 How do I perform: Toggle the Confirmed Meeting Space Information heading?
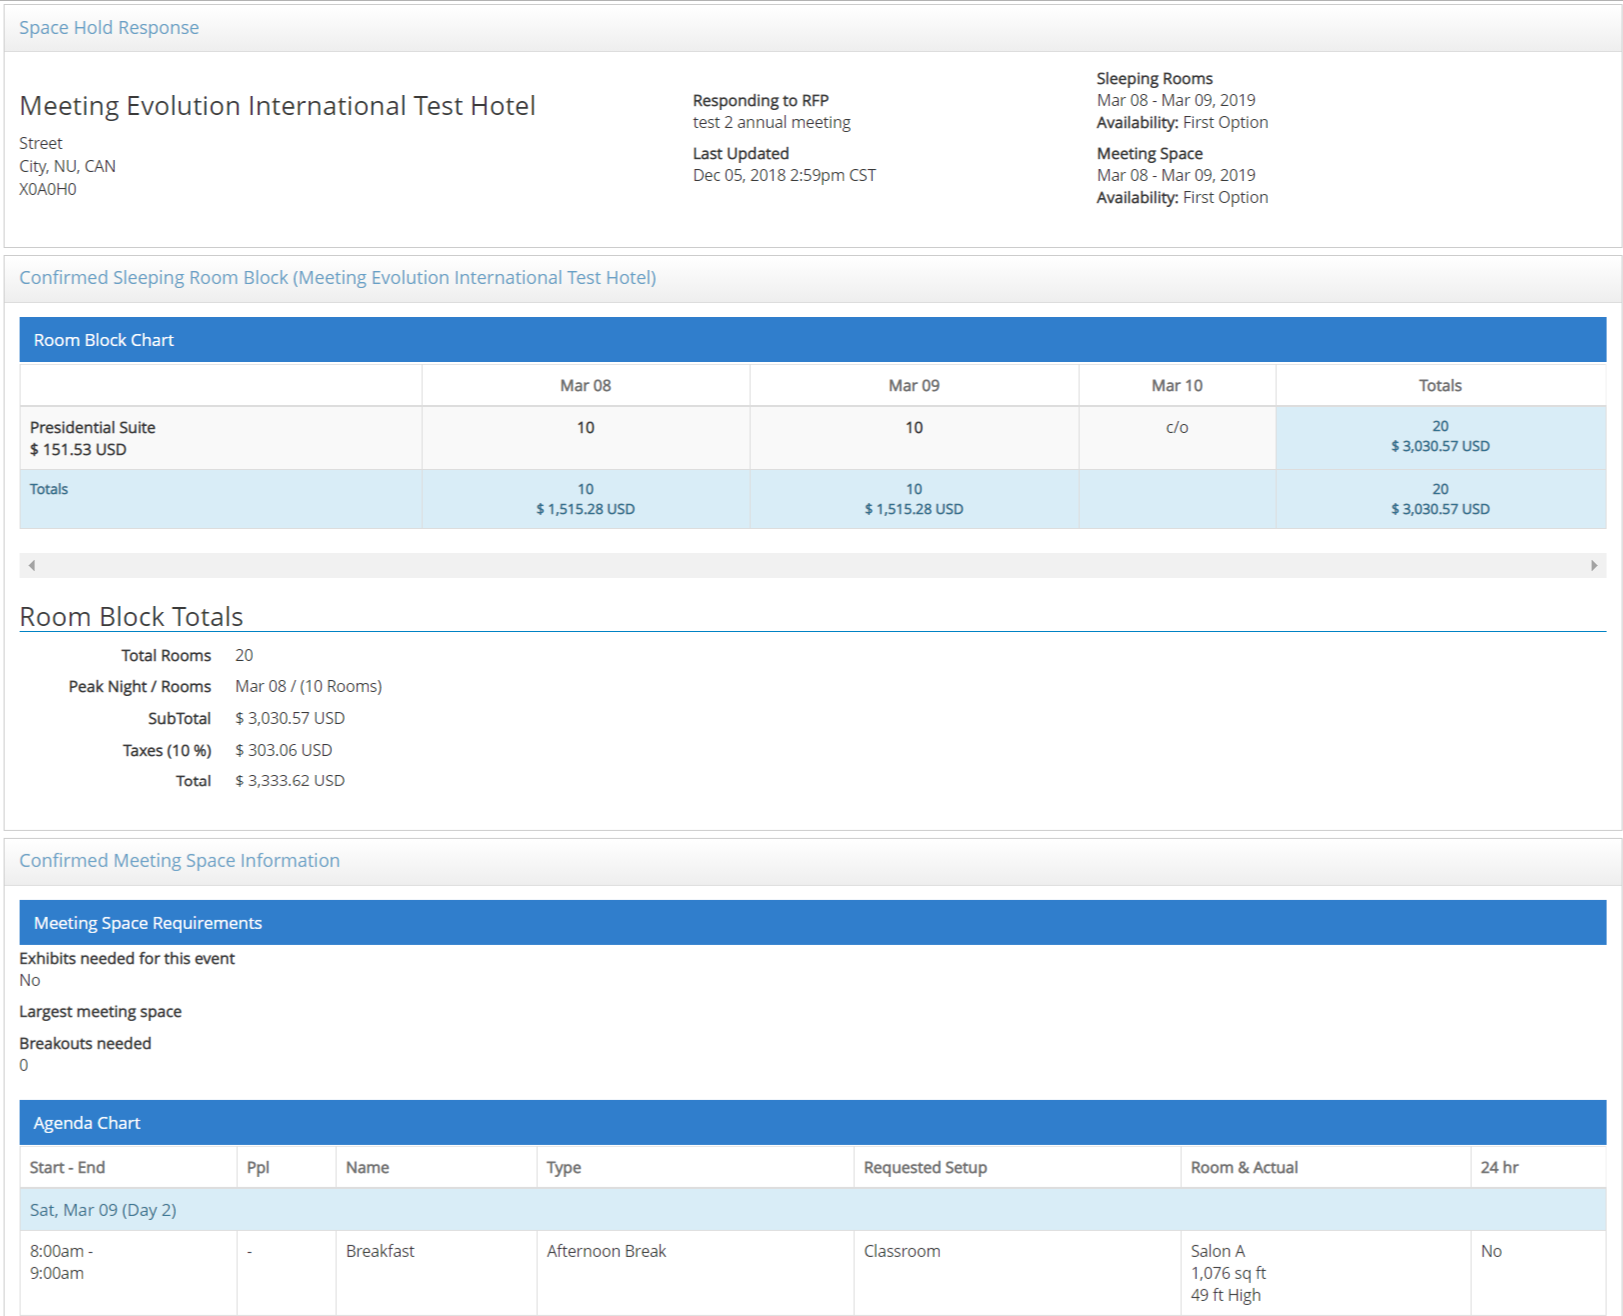pyautogui.click(x=179, y=861)
